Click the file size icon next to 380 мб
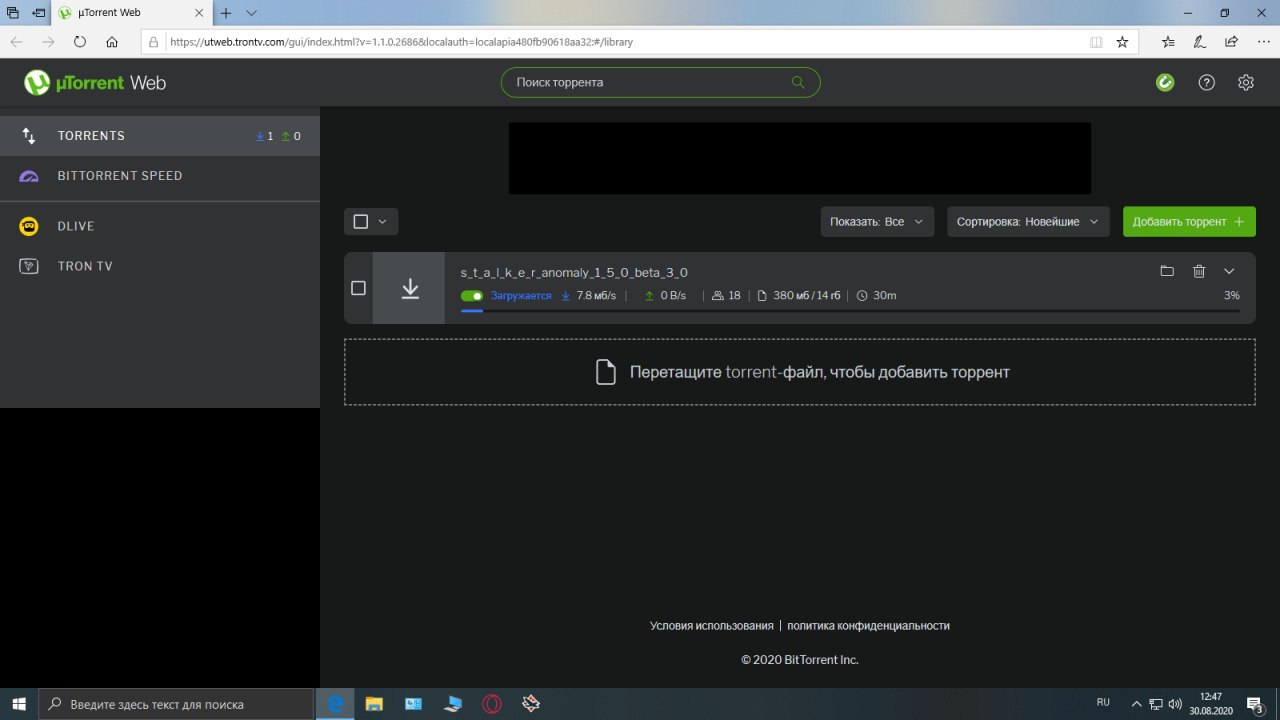 click(x=762, y=296)
